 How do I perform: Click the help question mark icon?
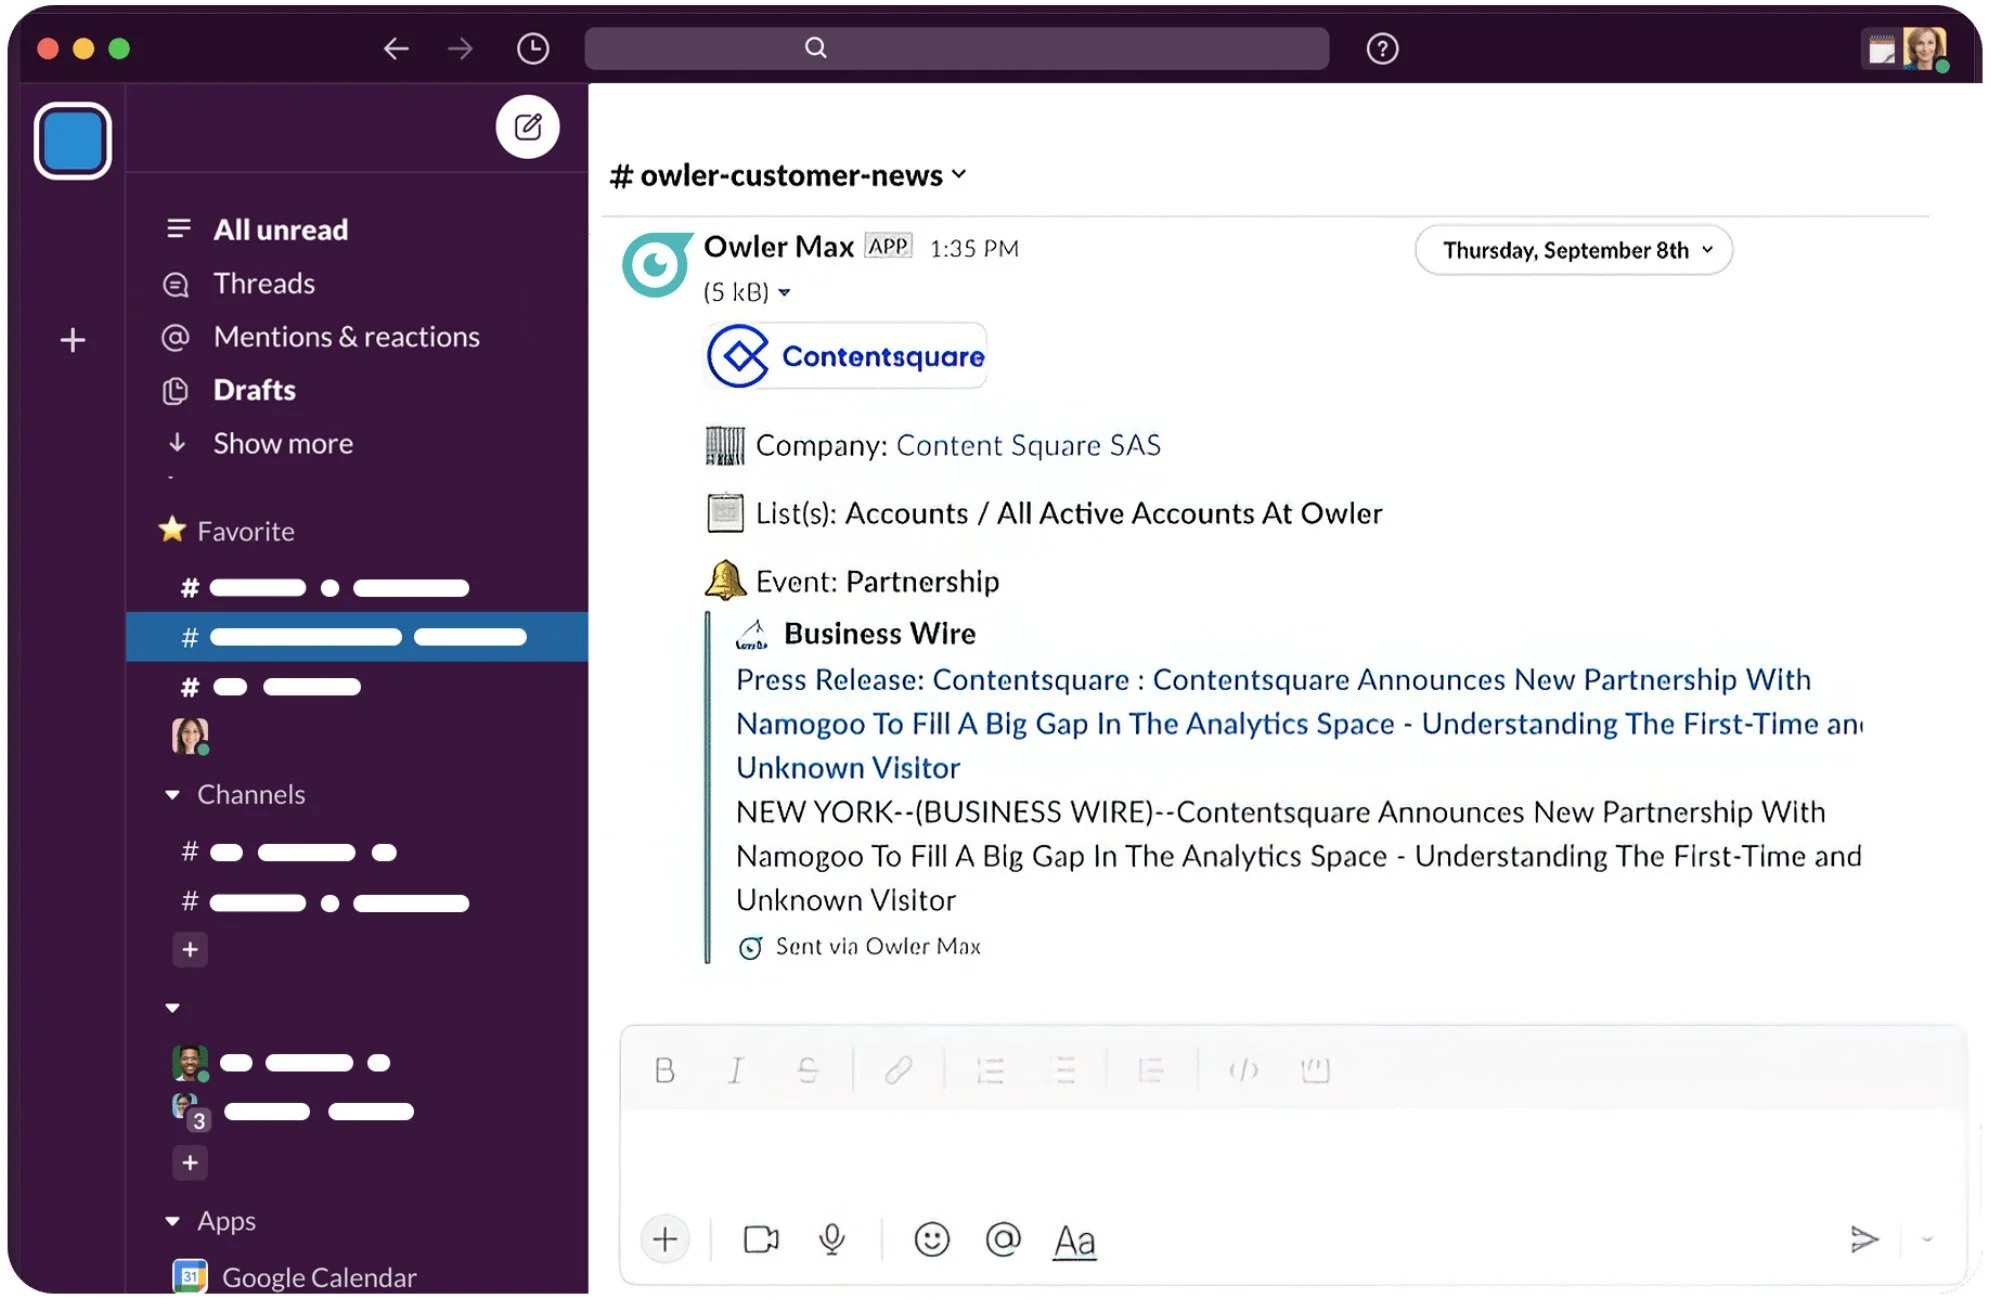[1381, 48]
